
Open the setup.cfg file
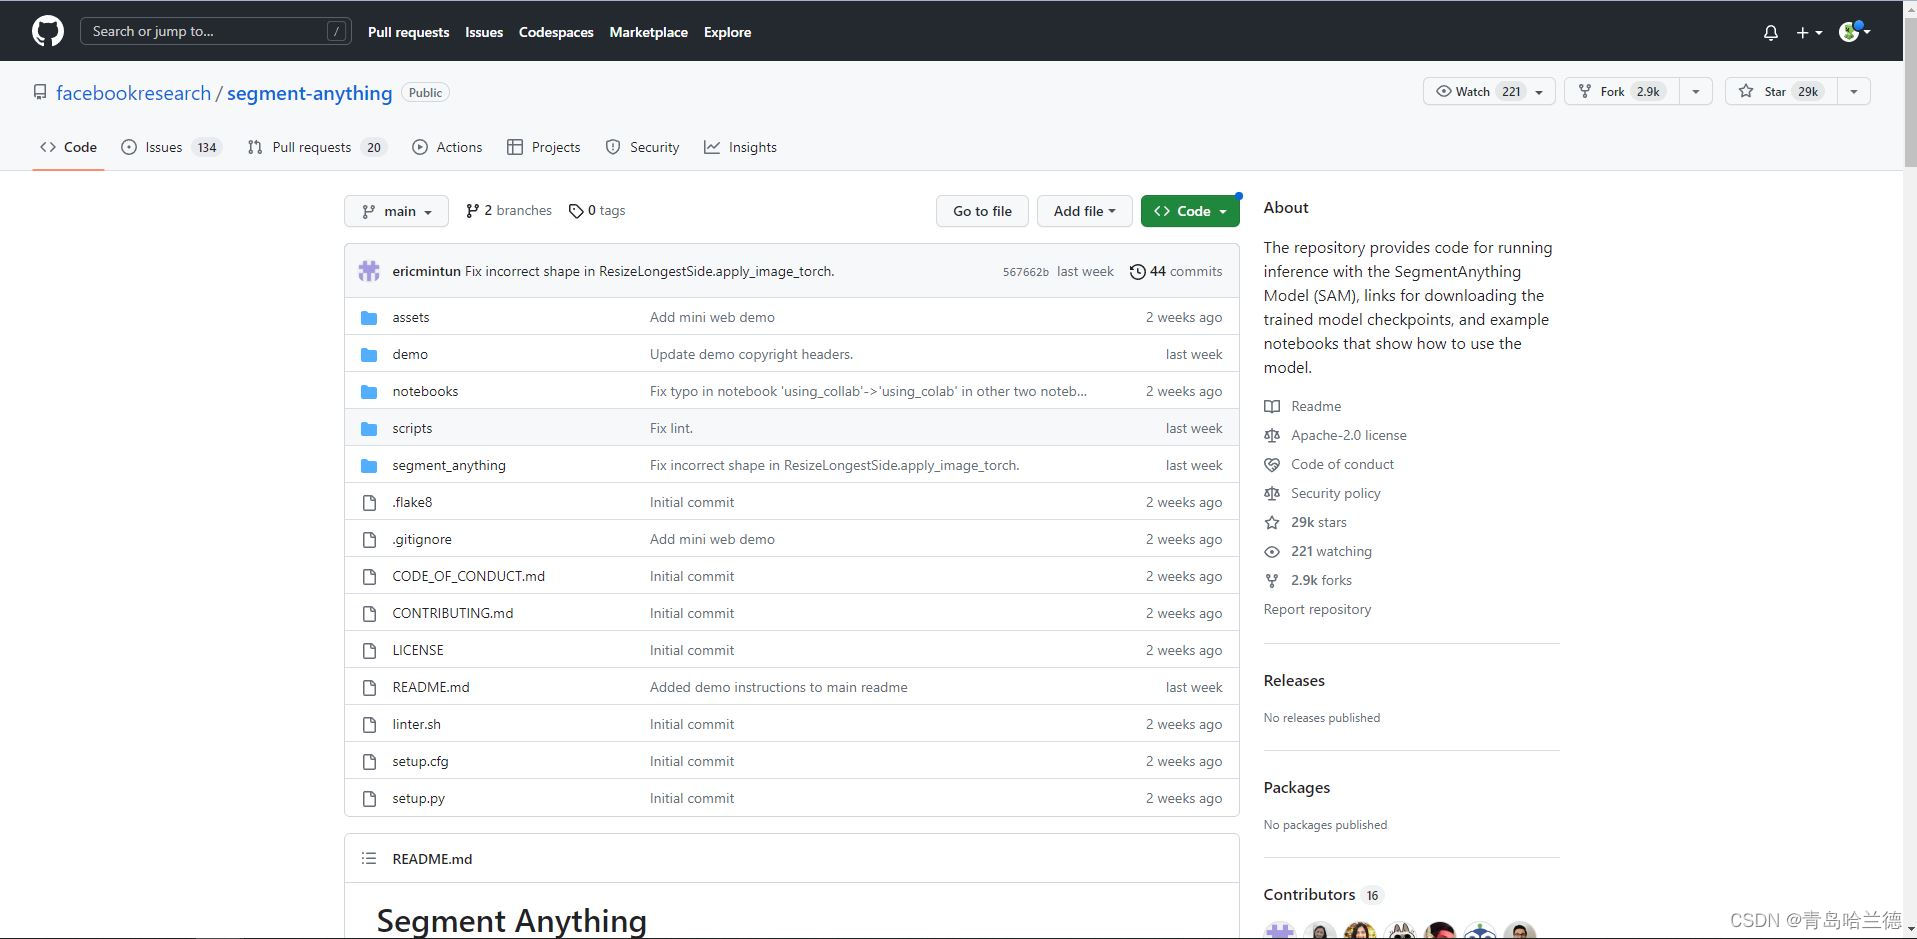pos(420,761)
